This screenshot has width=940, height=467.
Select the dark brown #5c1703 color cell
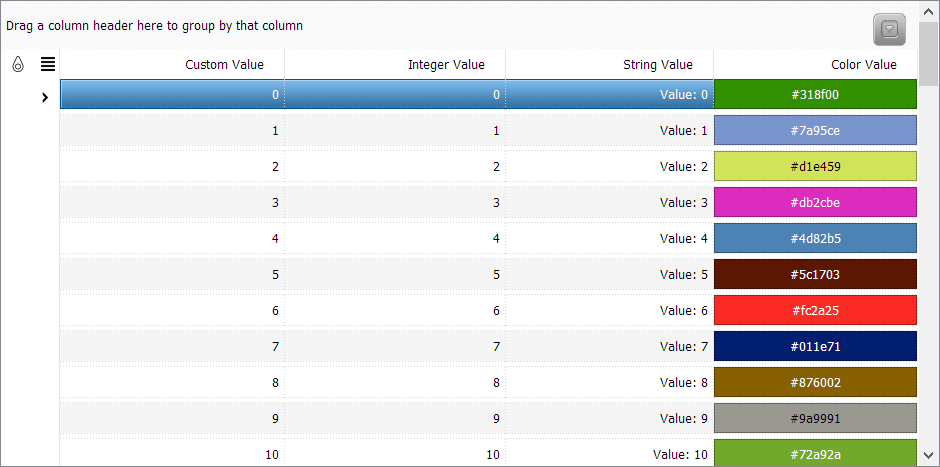tap(815, 274)
